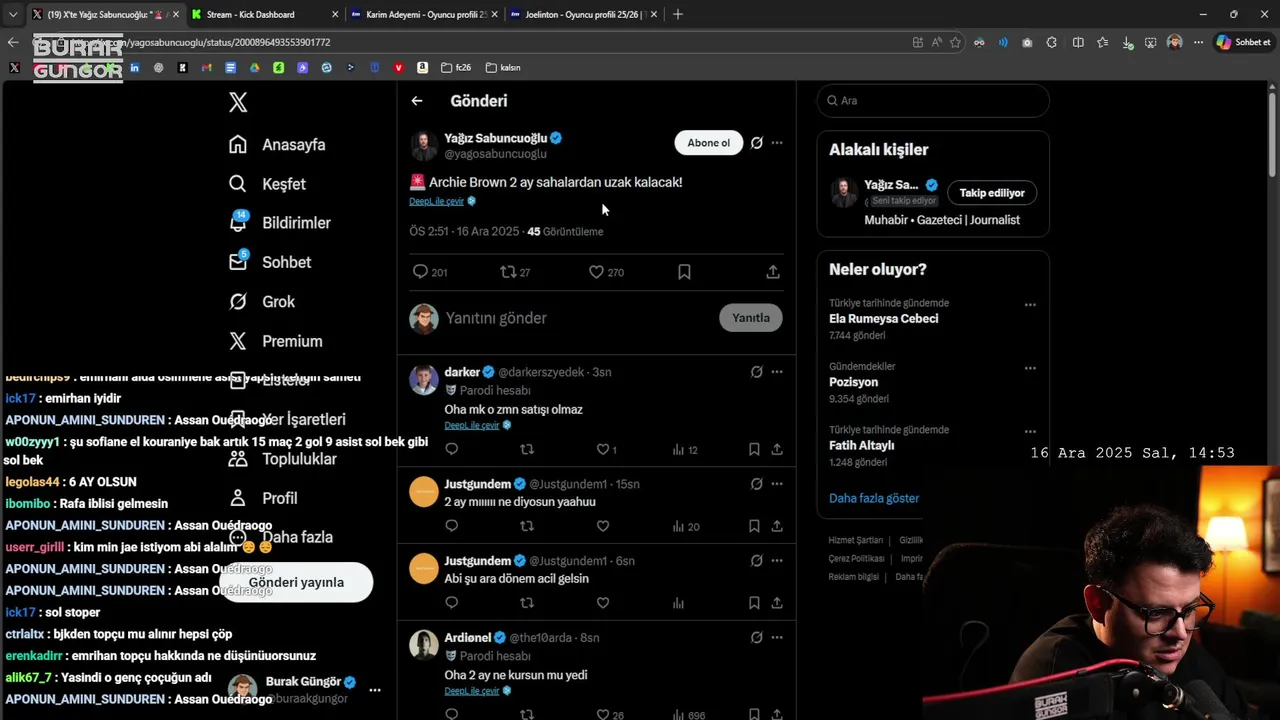Open the Amazon bookmark icon

[423, 68]
